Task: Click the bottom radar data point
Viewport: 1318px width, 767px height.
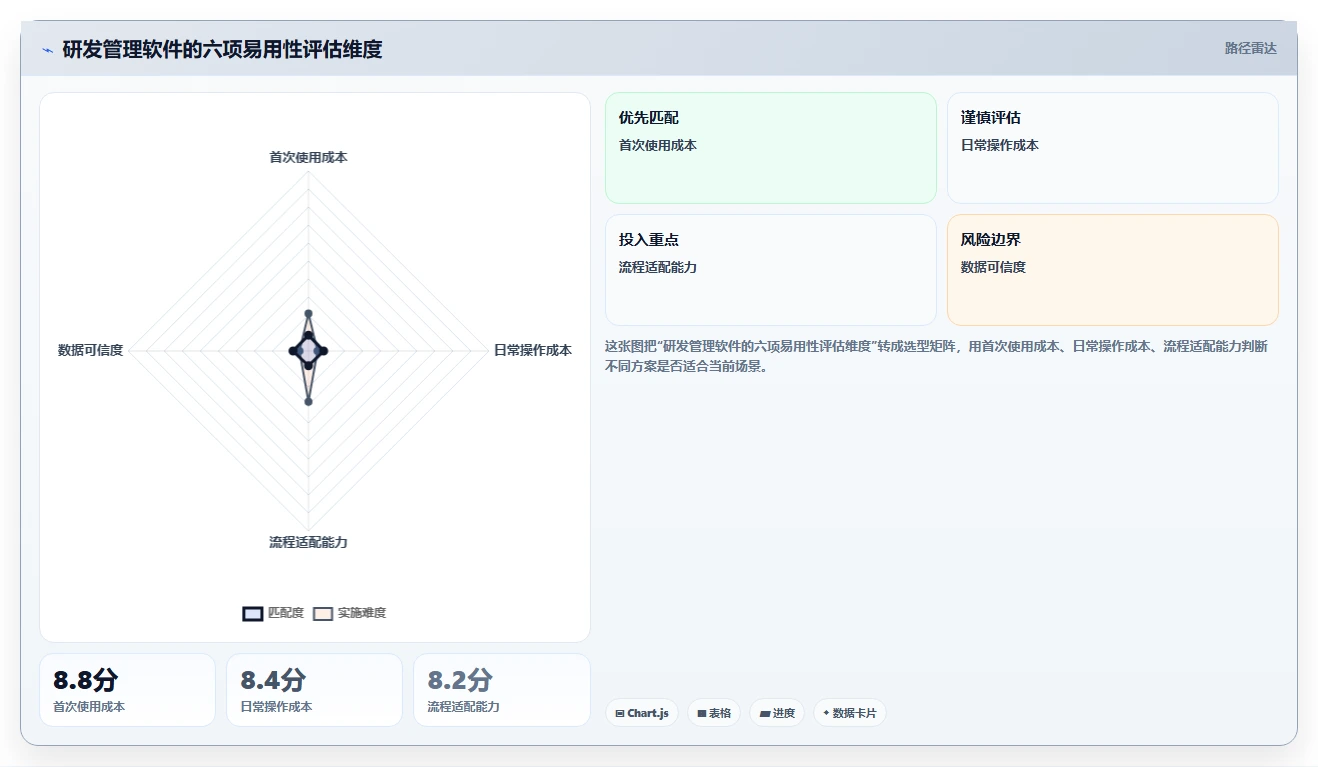Action: 308,402
